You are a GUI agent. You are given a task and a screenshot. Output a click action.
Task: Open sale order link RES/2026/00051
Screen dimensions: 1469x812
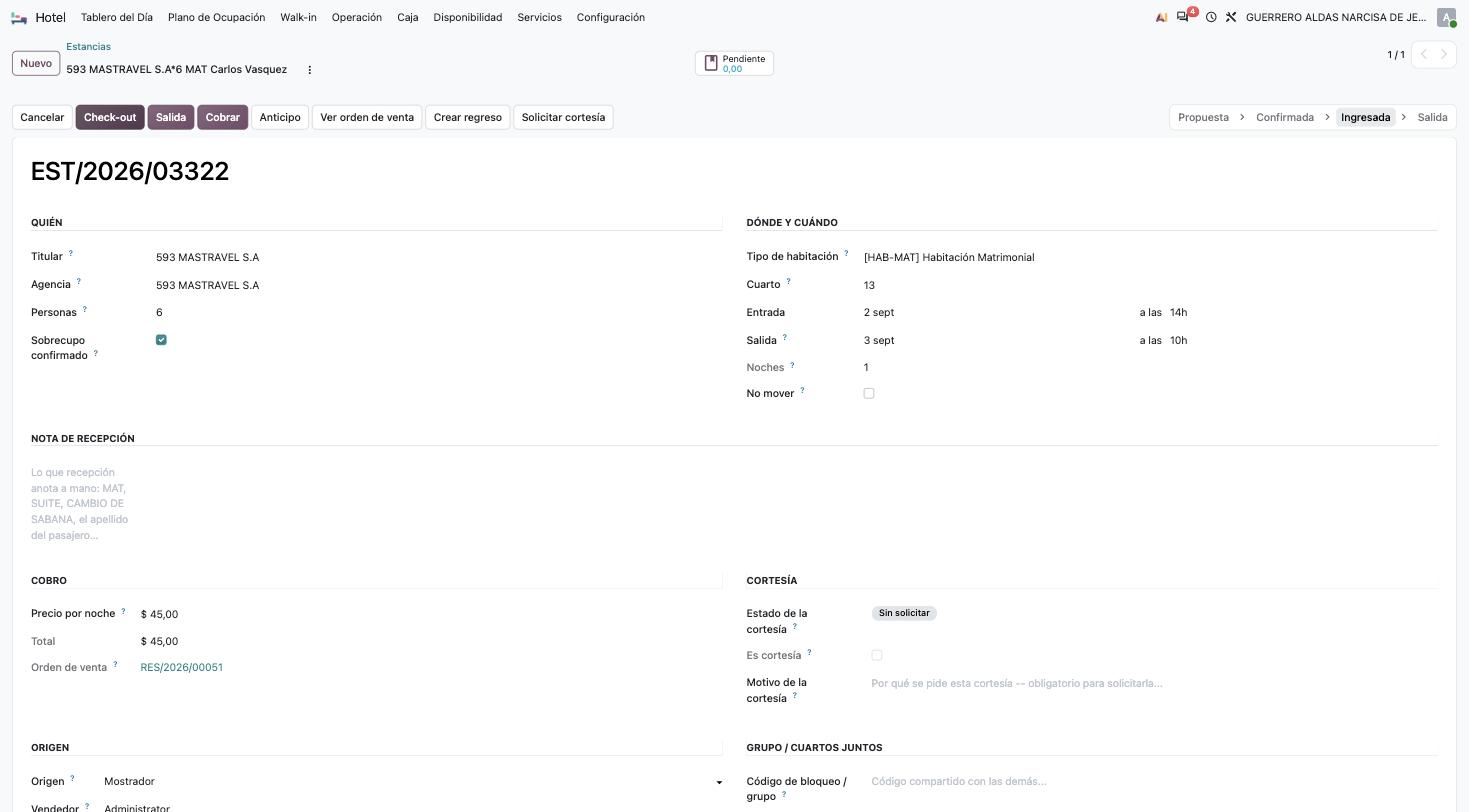coord(182,667)
